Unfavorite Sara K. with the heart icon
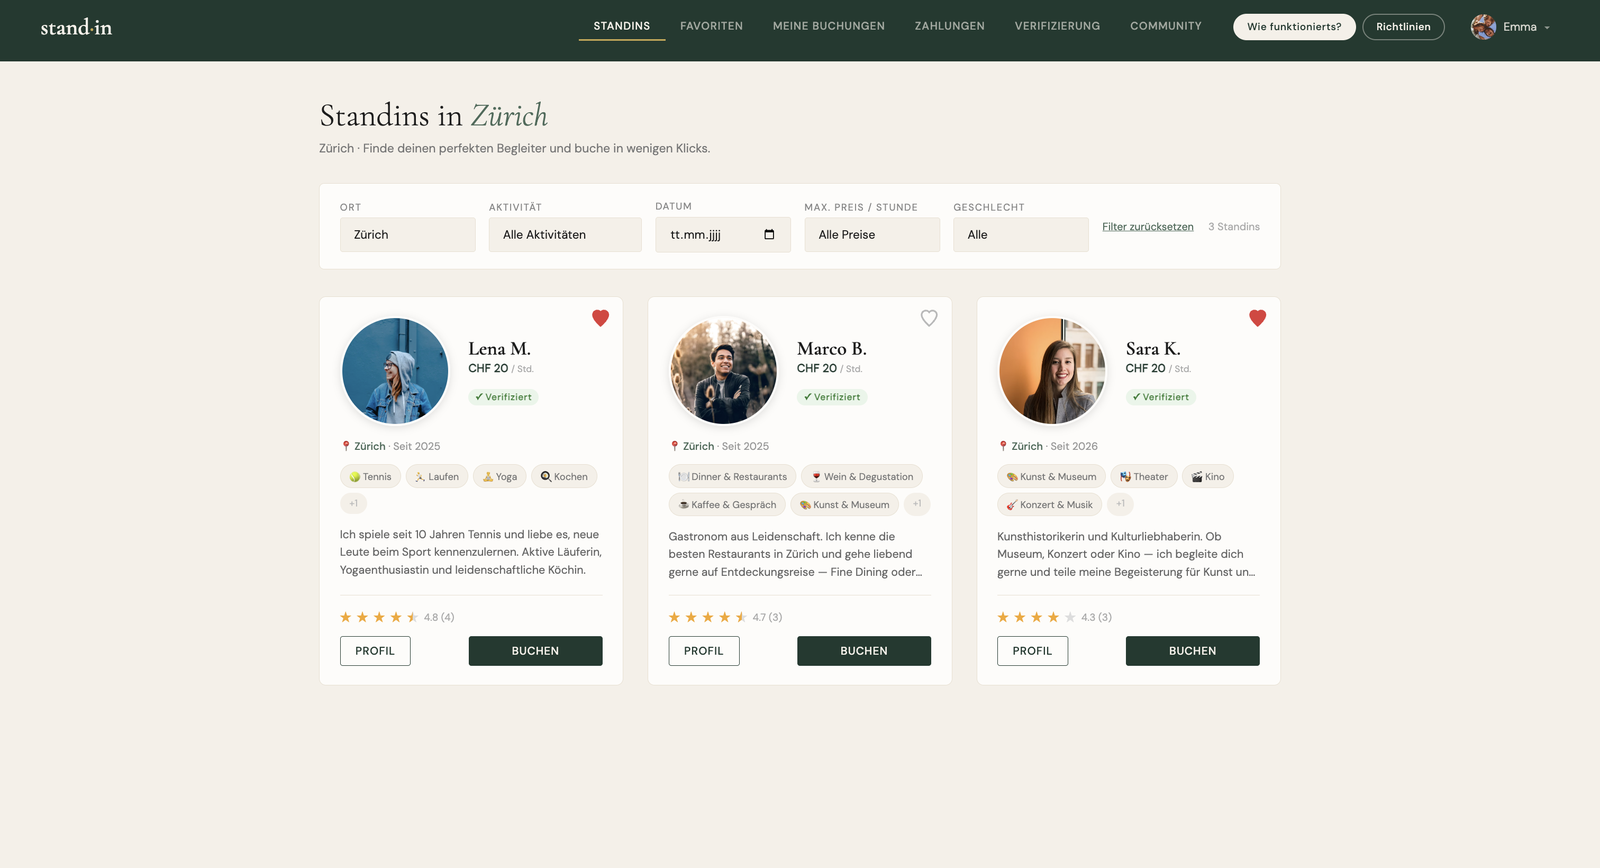The image size is (1600, 868). [1258, 318]
